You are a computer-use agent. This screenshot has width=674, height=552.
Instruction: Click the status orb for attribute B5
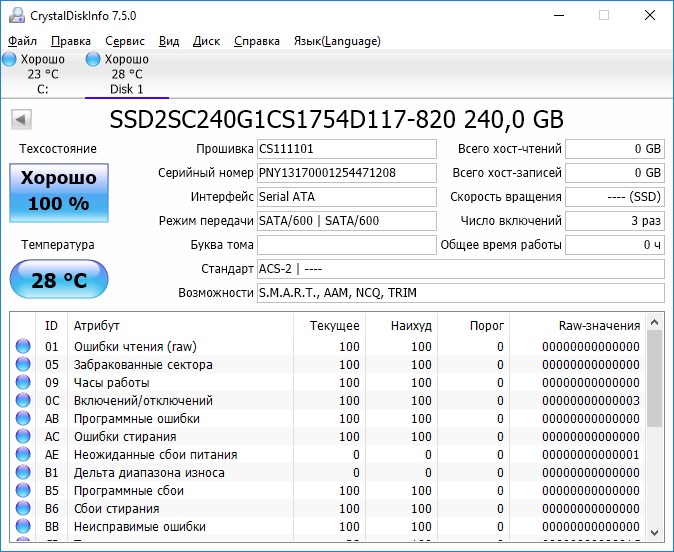(x=23, y=491)
